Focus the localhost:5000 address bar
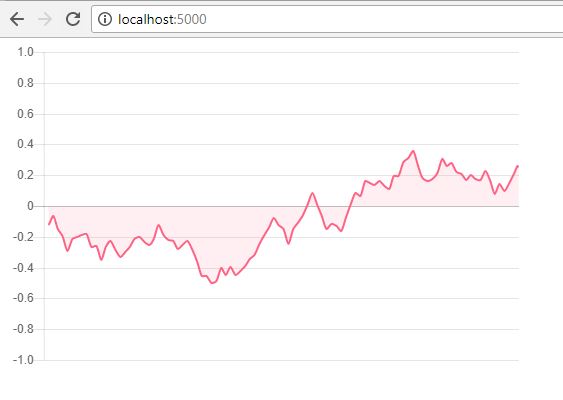Viewport: 563px width, 400px height. (327, 19)
